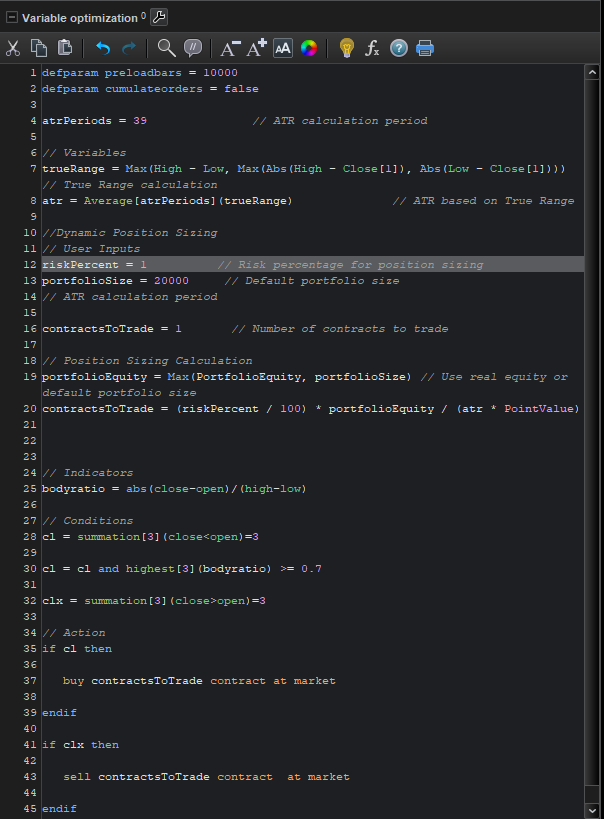The image size is (604, 819).
Task: Click 'buy' keyword on line 37
Action: (x=73, y=681)
